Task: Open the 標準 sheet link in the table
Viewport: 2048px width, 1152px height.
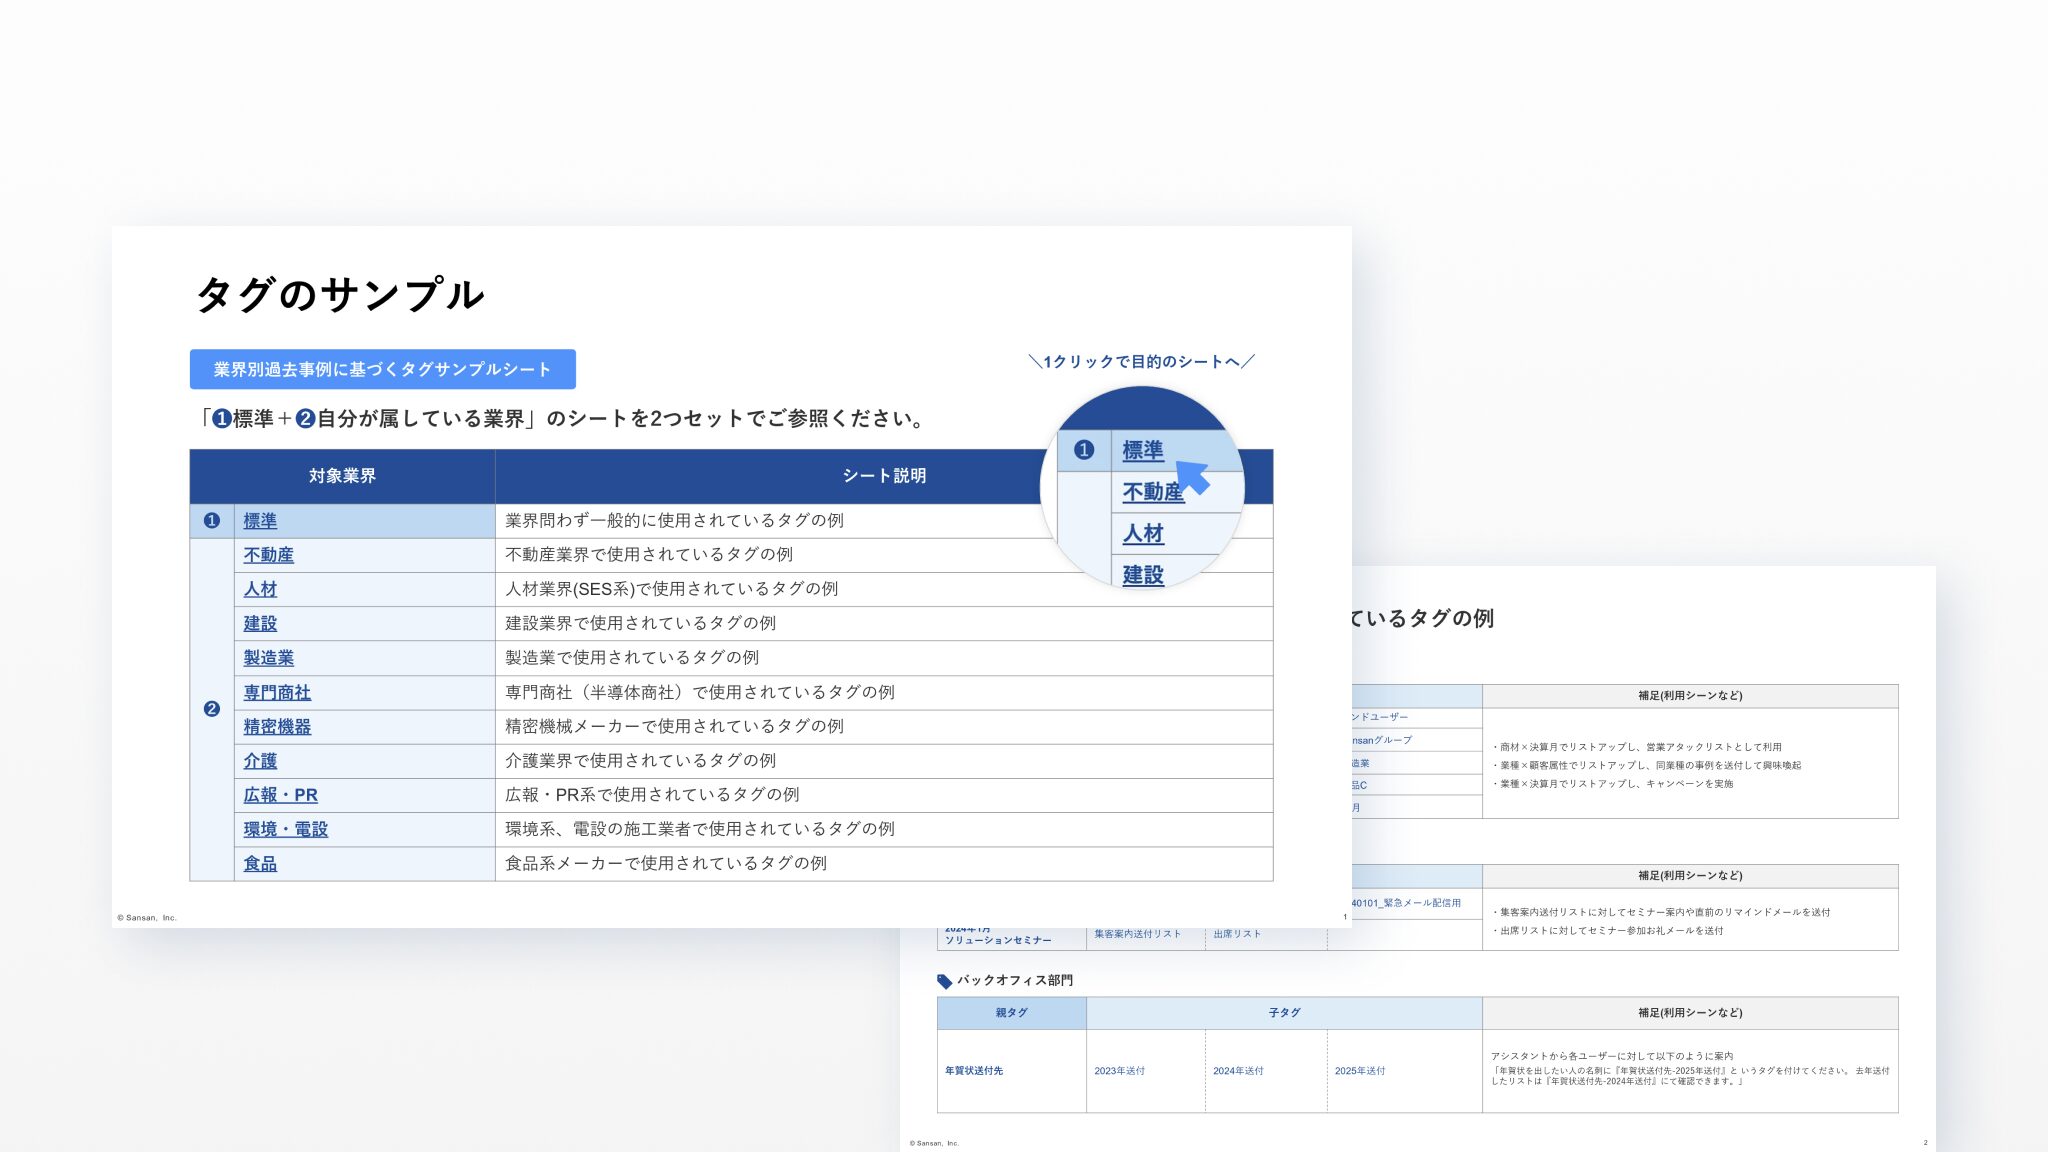Action: 260,521
